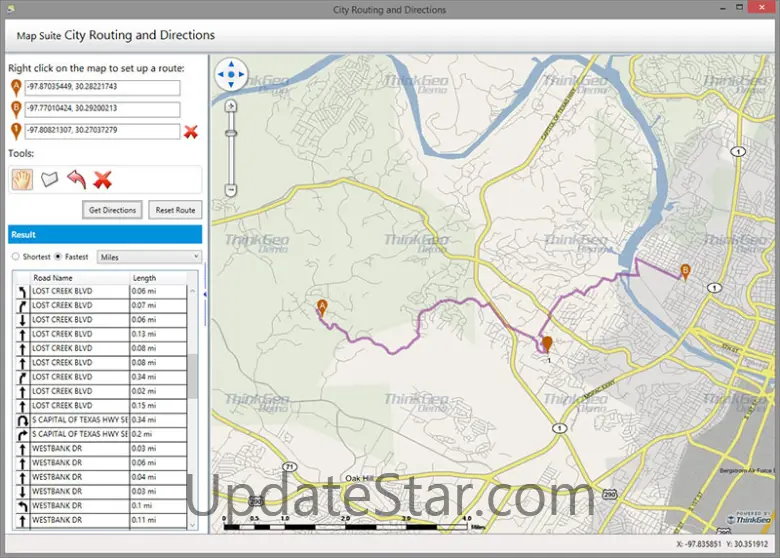The width and height of the screenshot is (780, 558).
Task: Zoom out with the minus button on the zoom bar
Action: click(231, 190)
